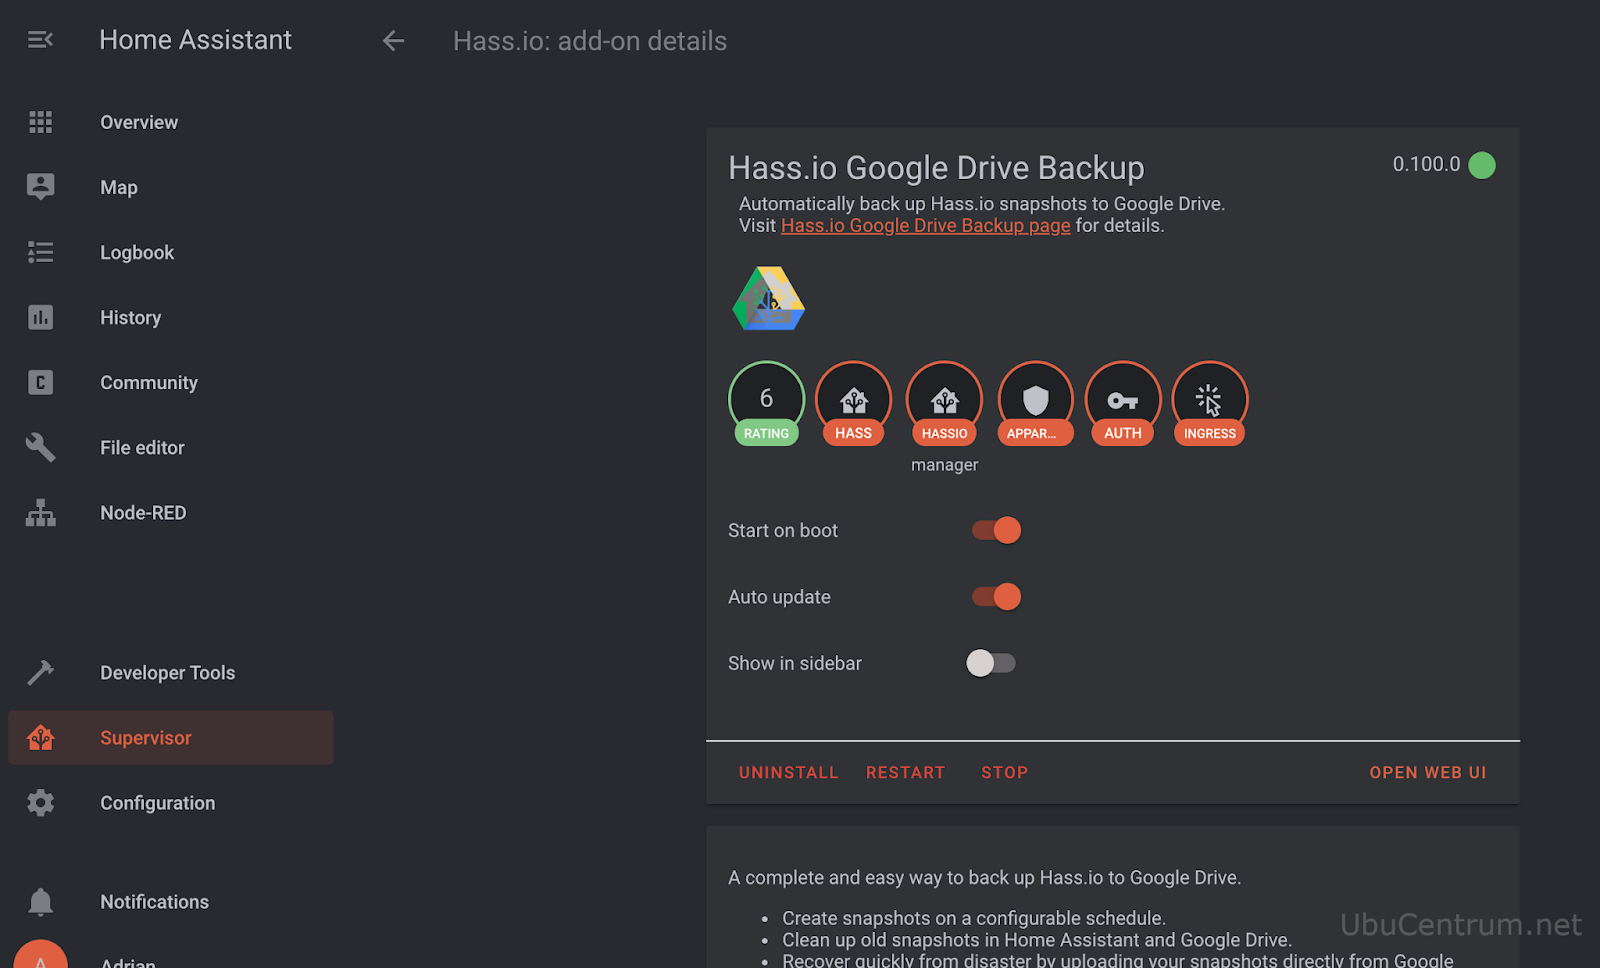The width and height of the screenshot is (1600, 968).
Task: Click the RESTART button
Action: (x=905, y=772)
